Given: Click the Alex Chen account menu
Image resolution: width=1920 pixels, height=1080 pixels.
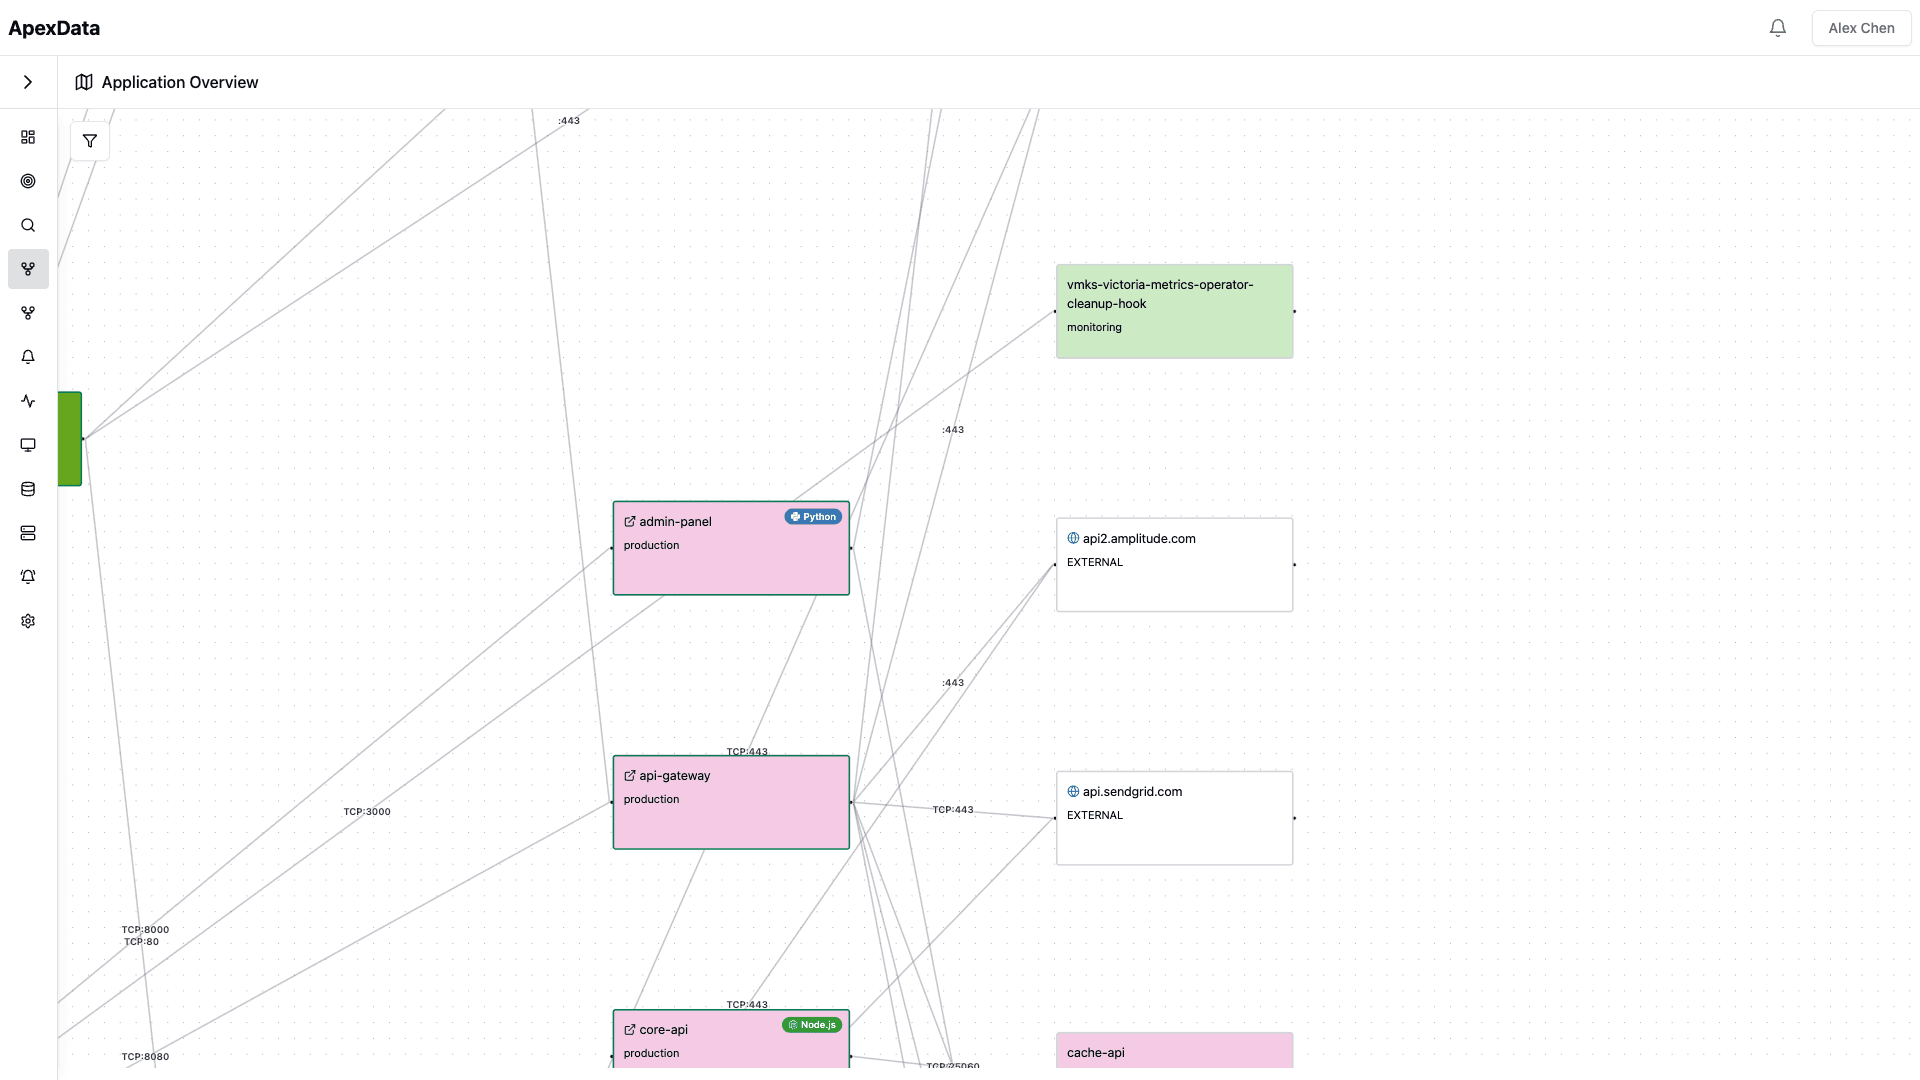Looking at the screenshot, I should click(x=1861, y=28).
